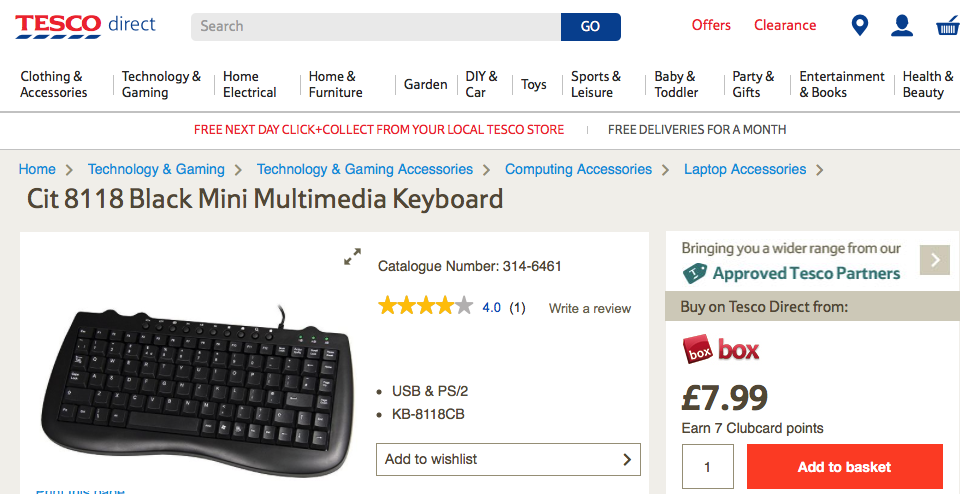960x494 pixels.
Task: Click the account profile icon
Action: tap(902, 26)
